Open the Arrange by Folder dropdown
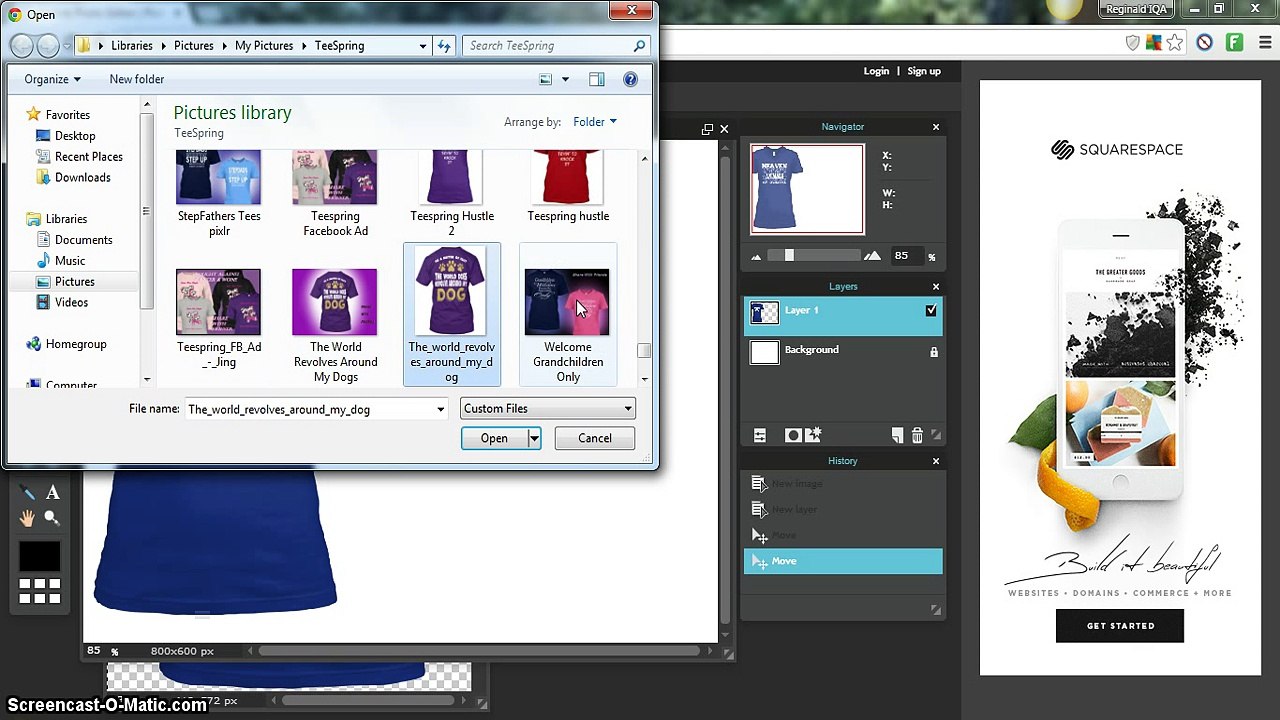This screenshot has width=1280, height=720. pyautogui.click(x=595, y=122)
